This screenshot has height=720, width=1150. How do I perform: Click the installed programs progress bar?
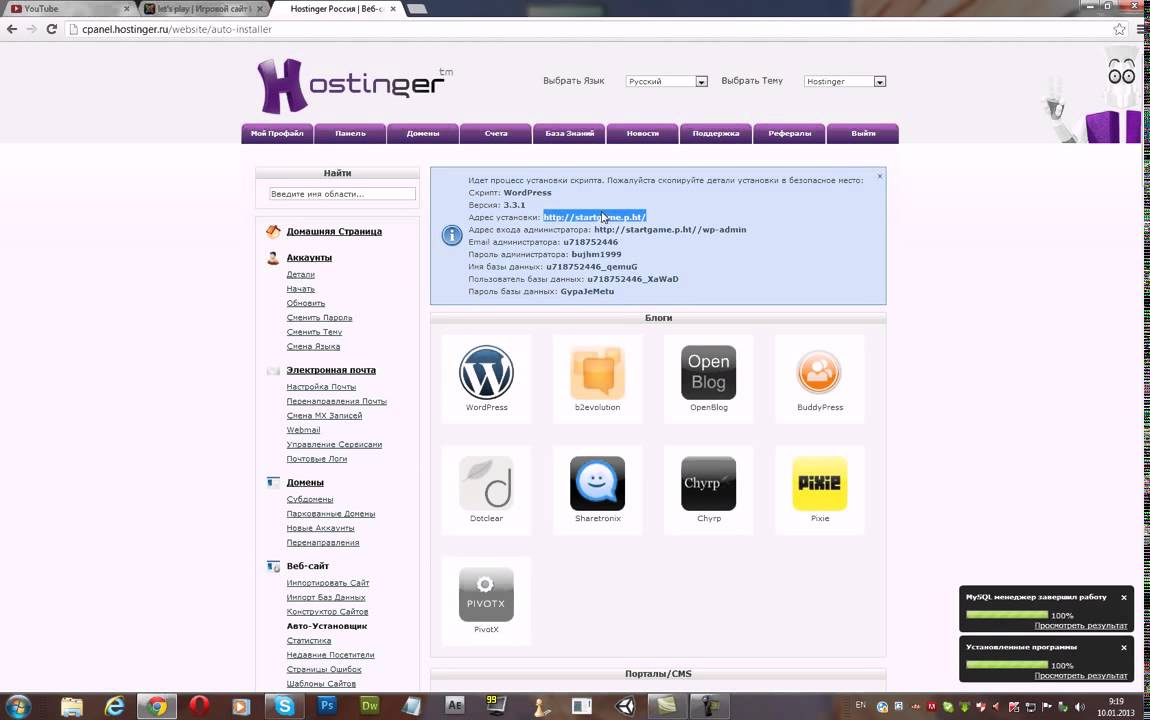pos(1006,664)
